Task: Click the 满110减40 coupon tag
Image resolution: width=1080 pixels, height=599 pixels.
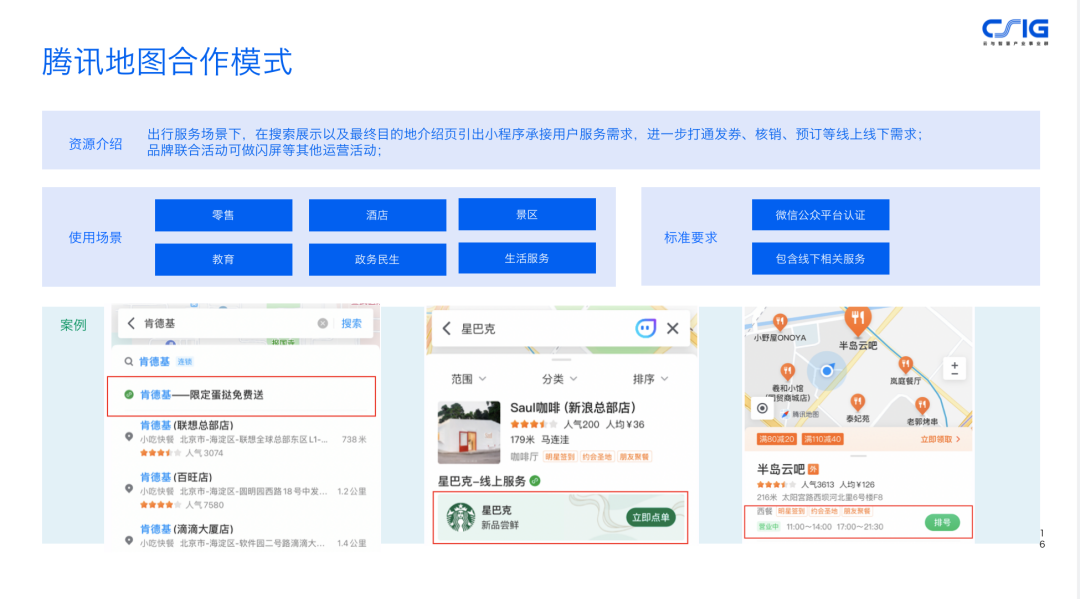Action: pyautogui.click(x=822, y=439)
